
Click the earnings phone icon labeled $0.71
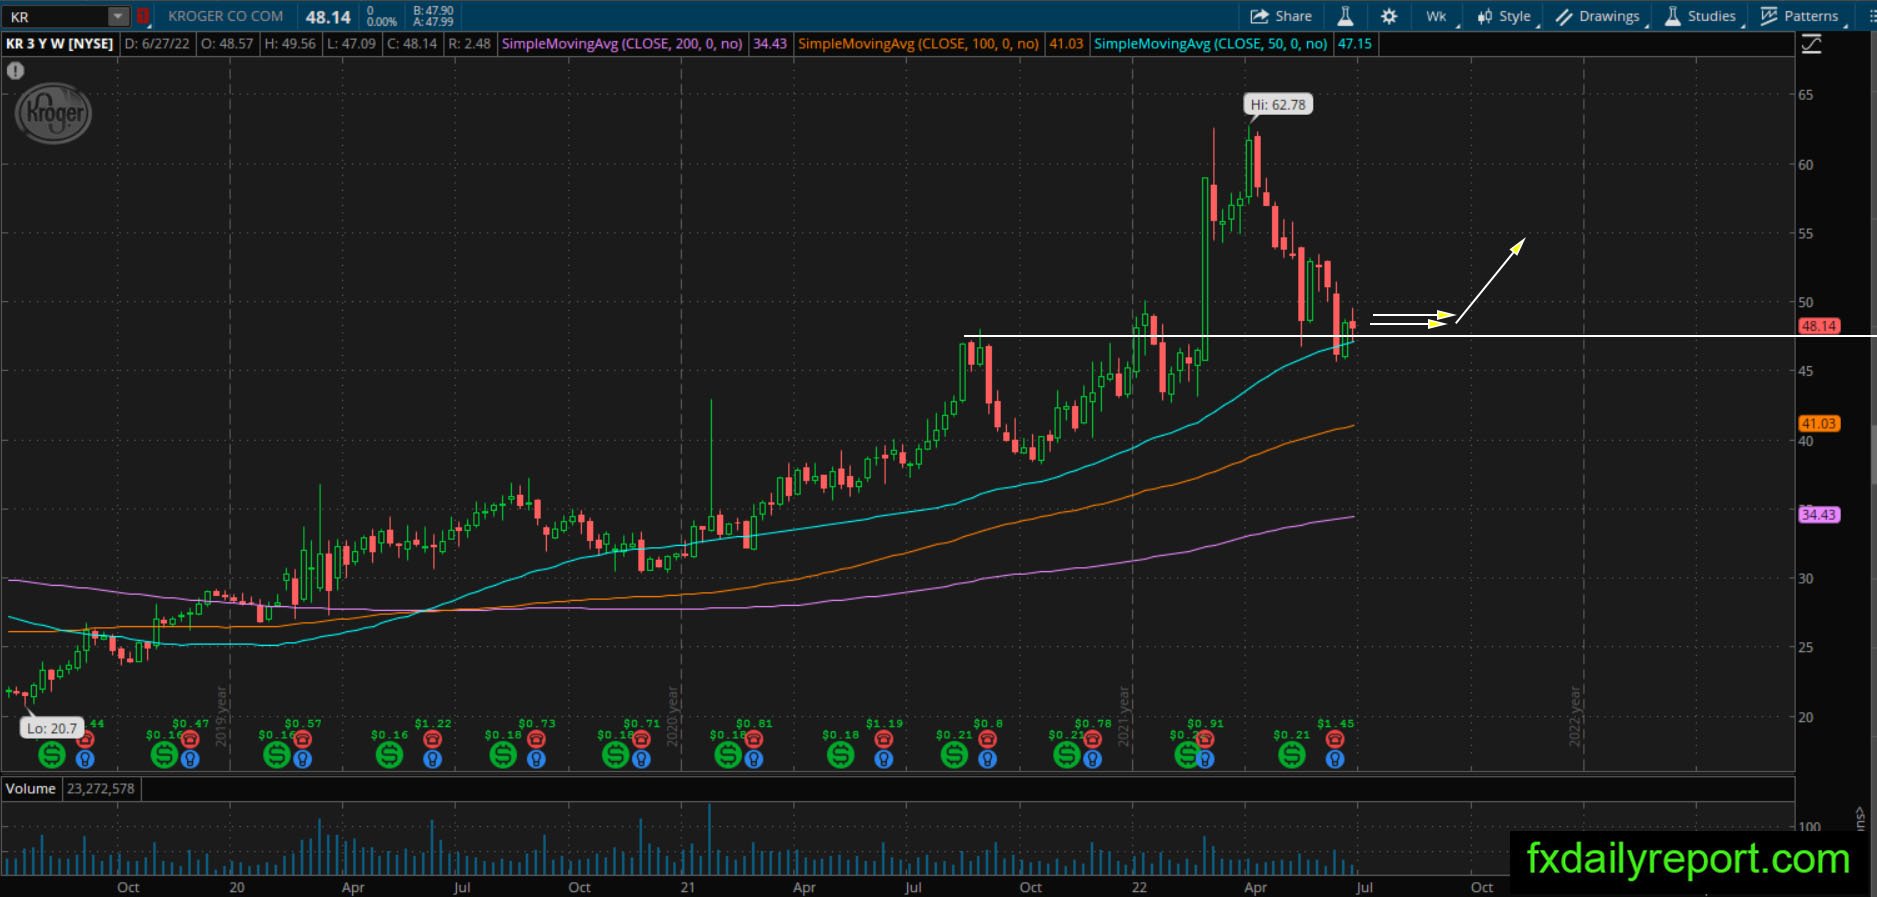(x=641, y=739)
